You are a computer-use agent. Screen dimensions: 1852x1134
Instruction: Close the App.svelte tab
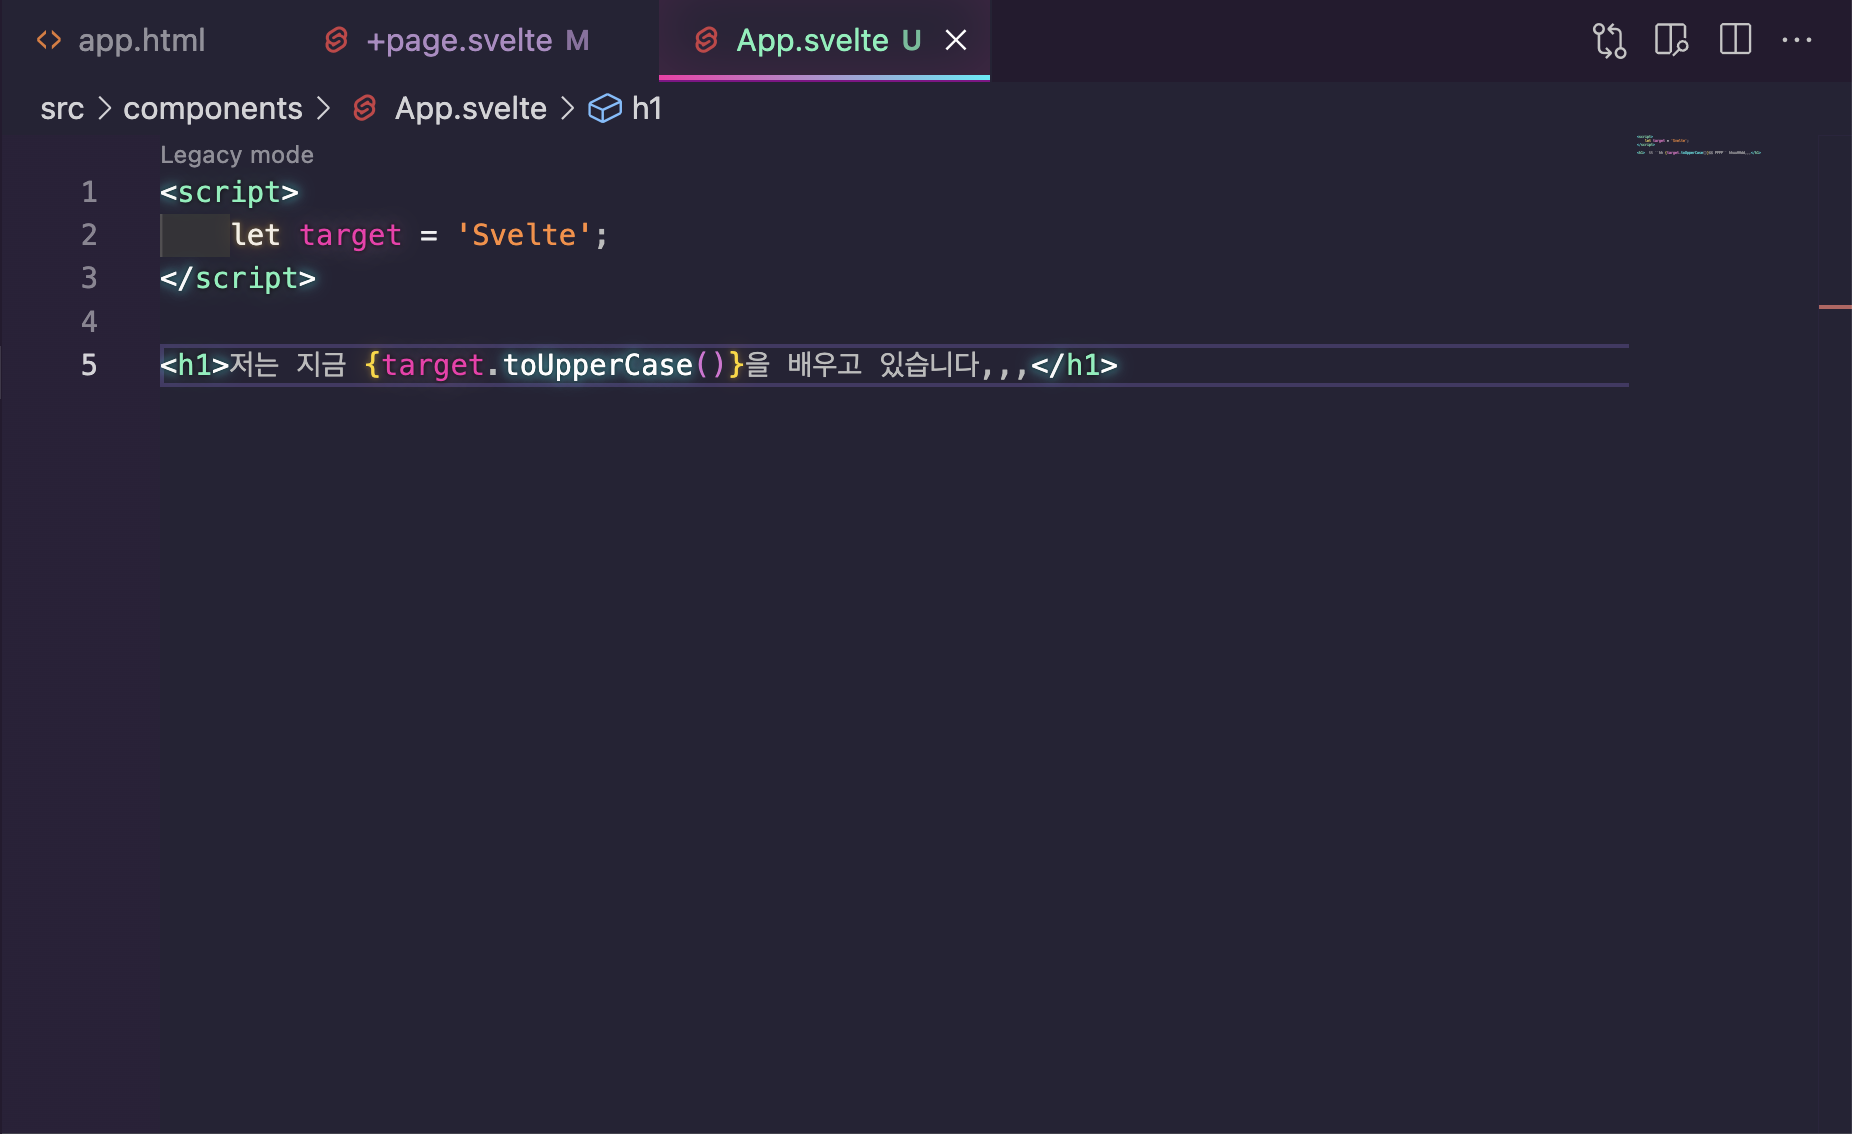click(956, 40)
